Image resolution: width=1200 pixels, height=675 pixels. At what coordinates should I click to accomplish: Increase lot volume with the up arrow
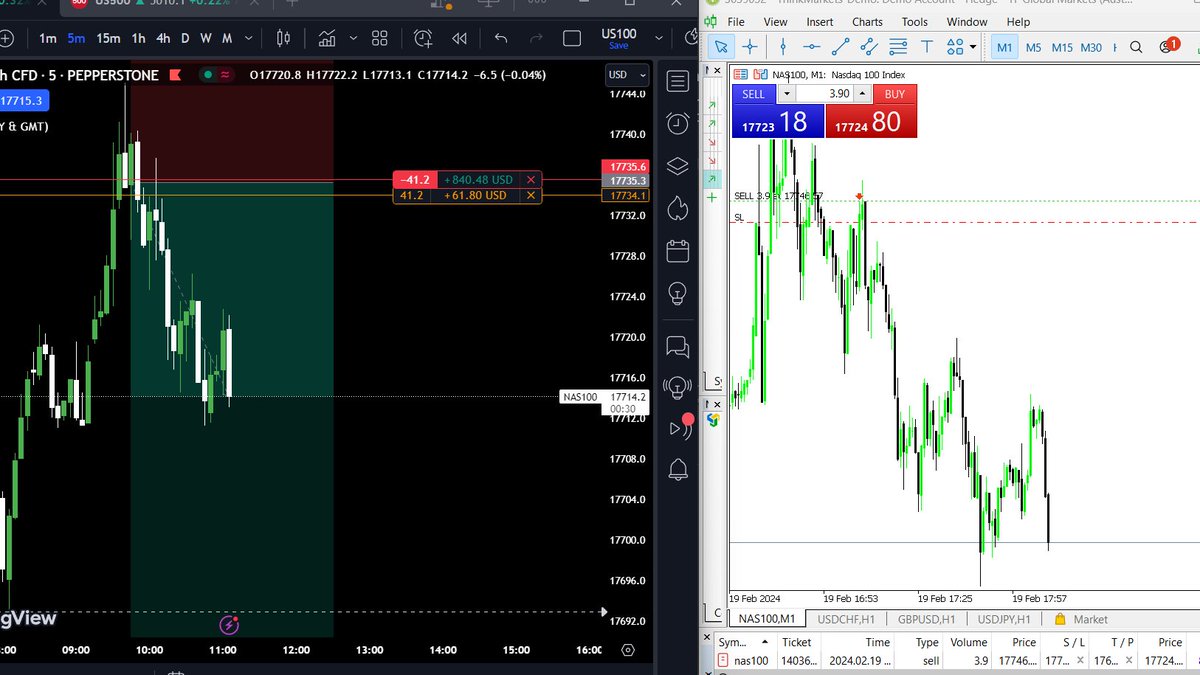864,94
